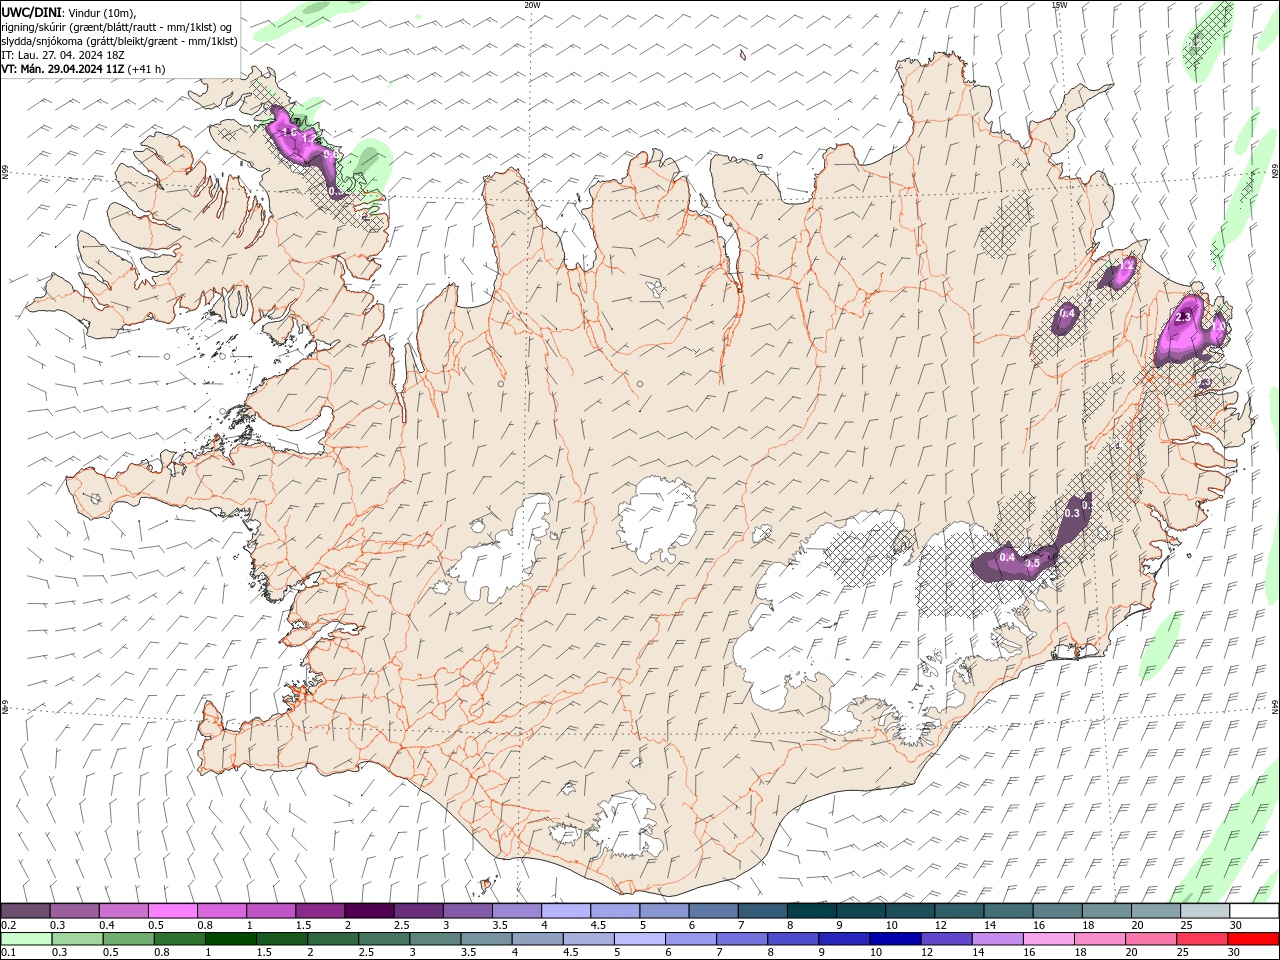
Task: Select the lavender 14 rain scale swatch
Action: tap(996, 939)
